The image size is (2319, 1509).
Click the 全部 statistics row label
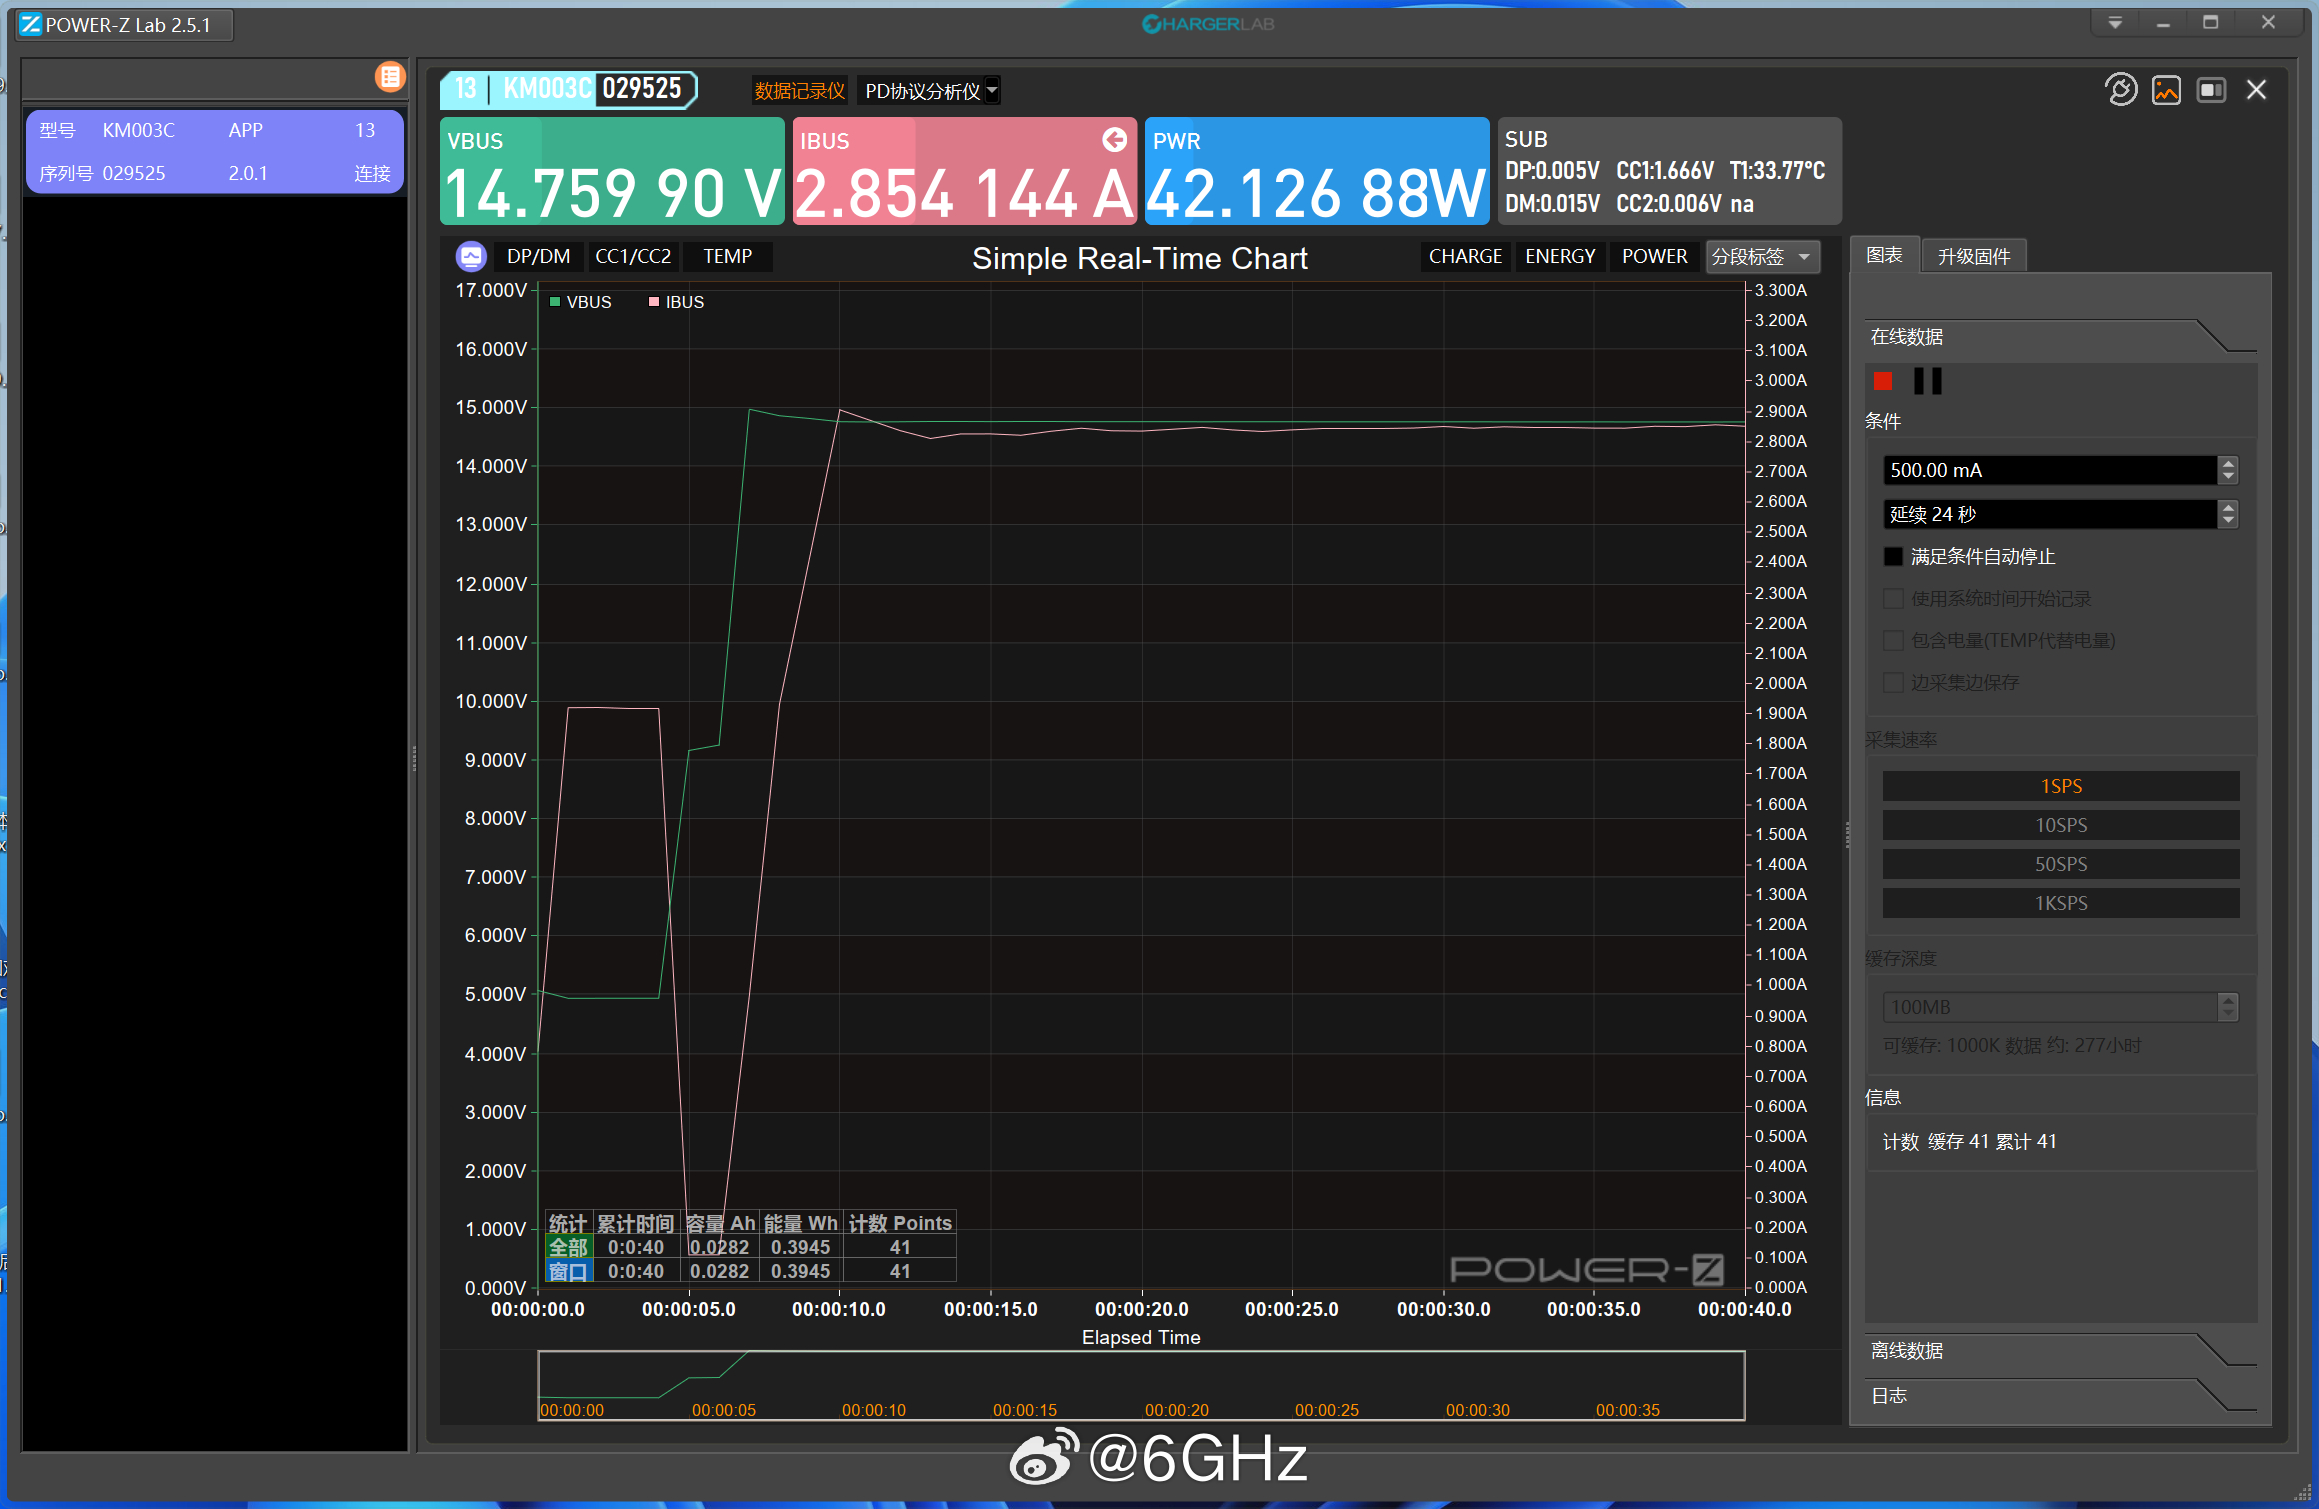coord(568,1248)
